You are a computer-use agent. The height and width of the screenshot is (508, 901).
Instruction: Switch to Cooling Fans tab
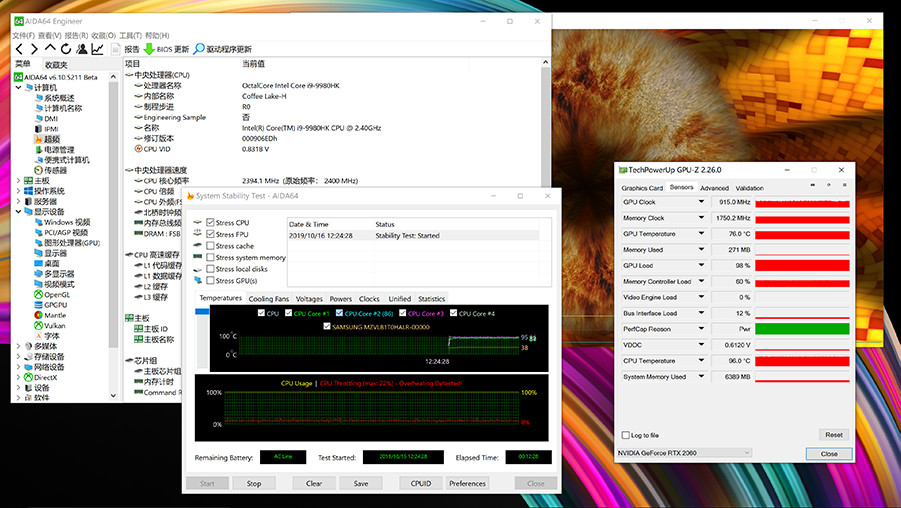tap(268, 299)
